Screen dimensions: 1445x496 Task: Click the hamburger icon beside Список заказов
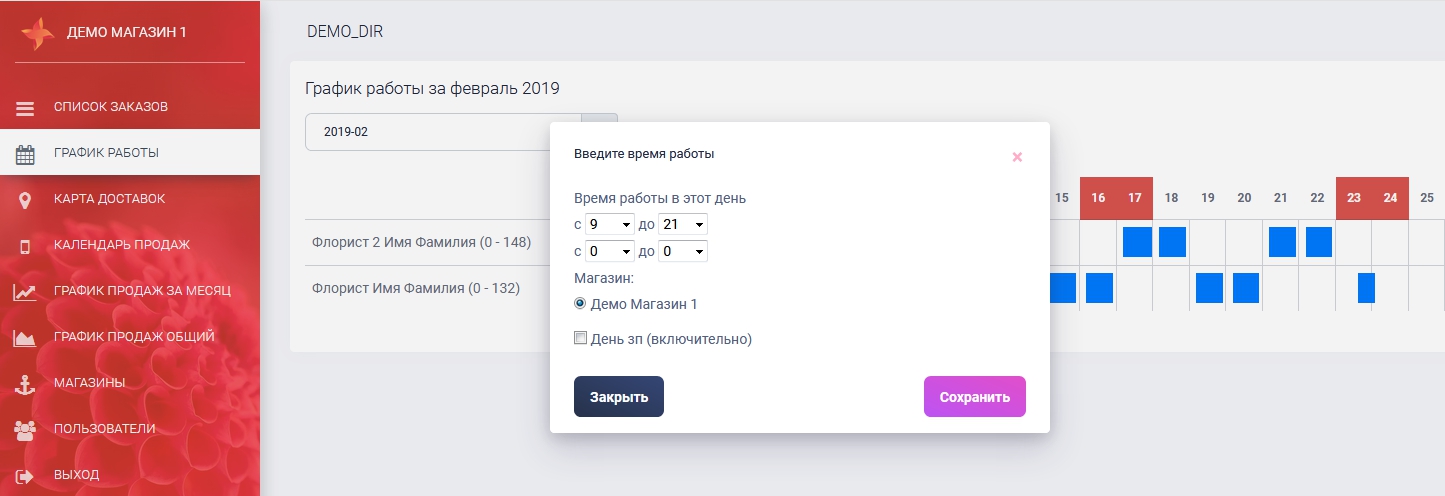pyautogui.click(x=25, y=107)
